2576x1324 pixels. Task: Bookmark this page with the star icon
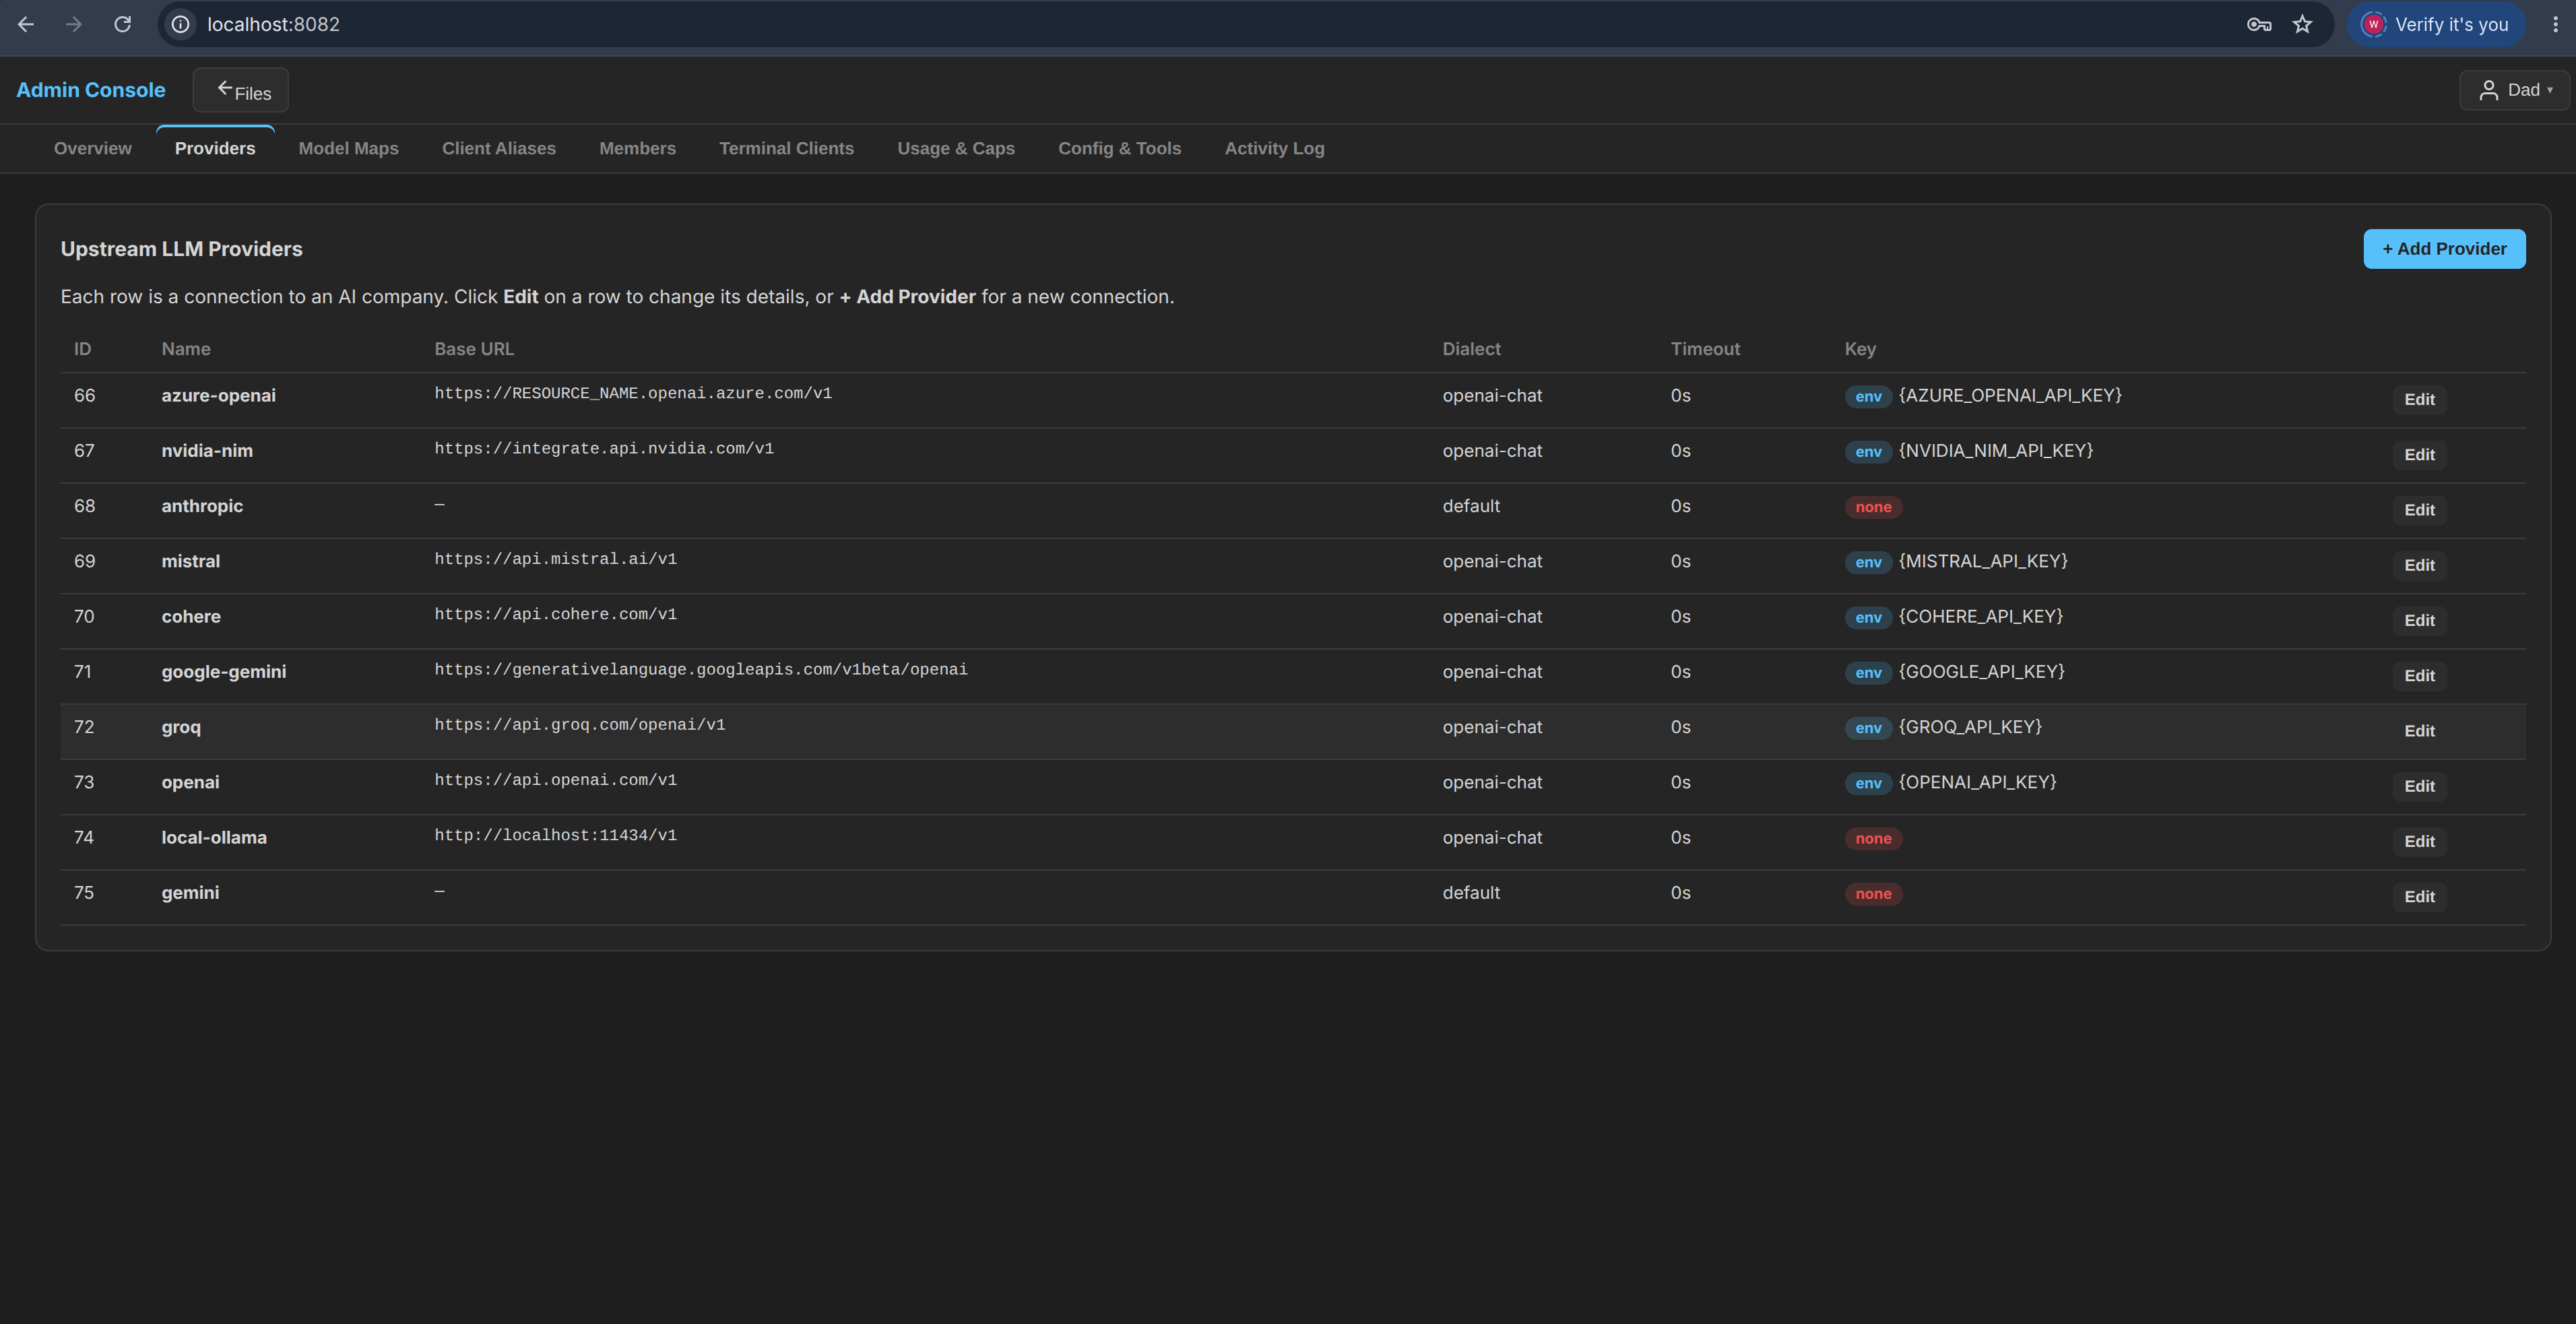[2303, 24]
